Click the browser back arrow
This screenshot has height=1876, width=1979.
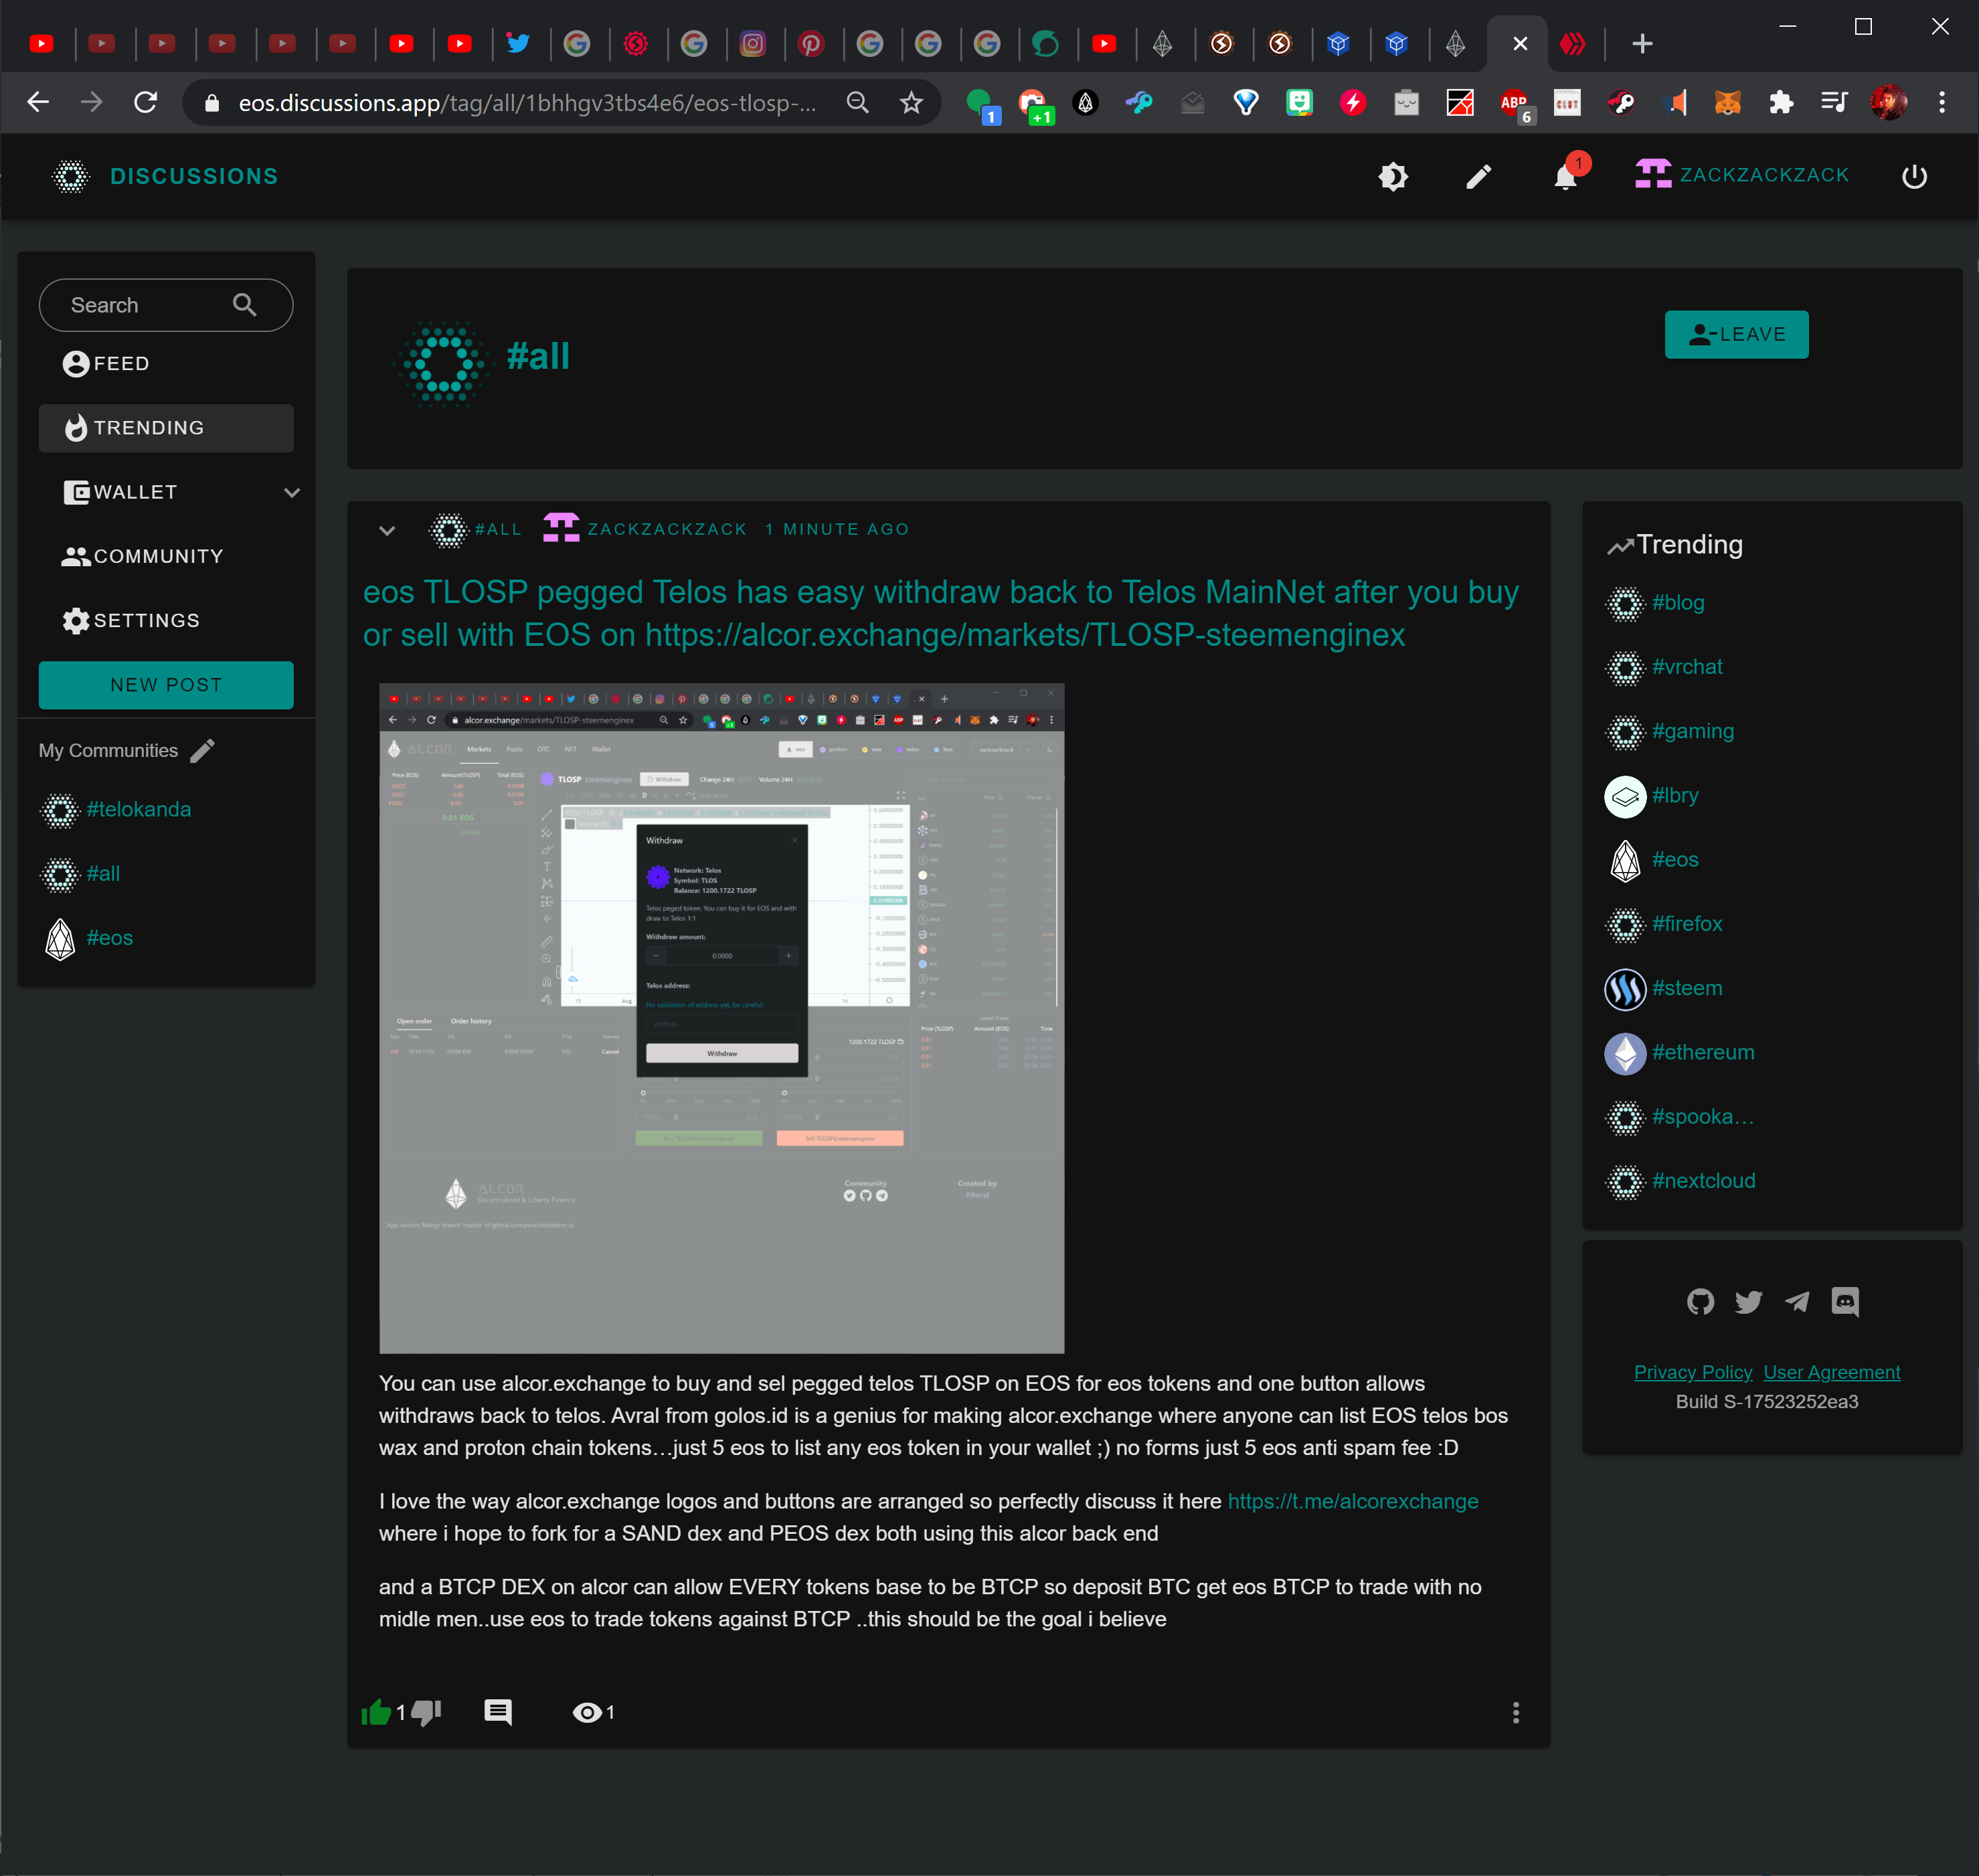coord(38,102)
